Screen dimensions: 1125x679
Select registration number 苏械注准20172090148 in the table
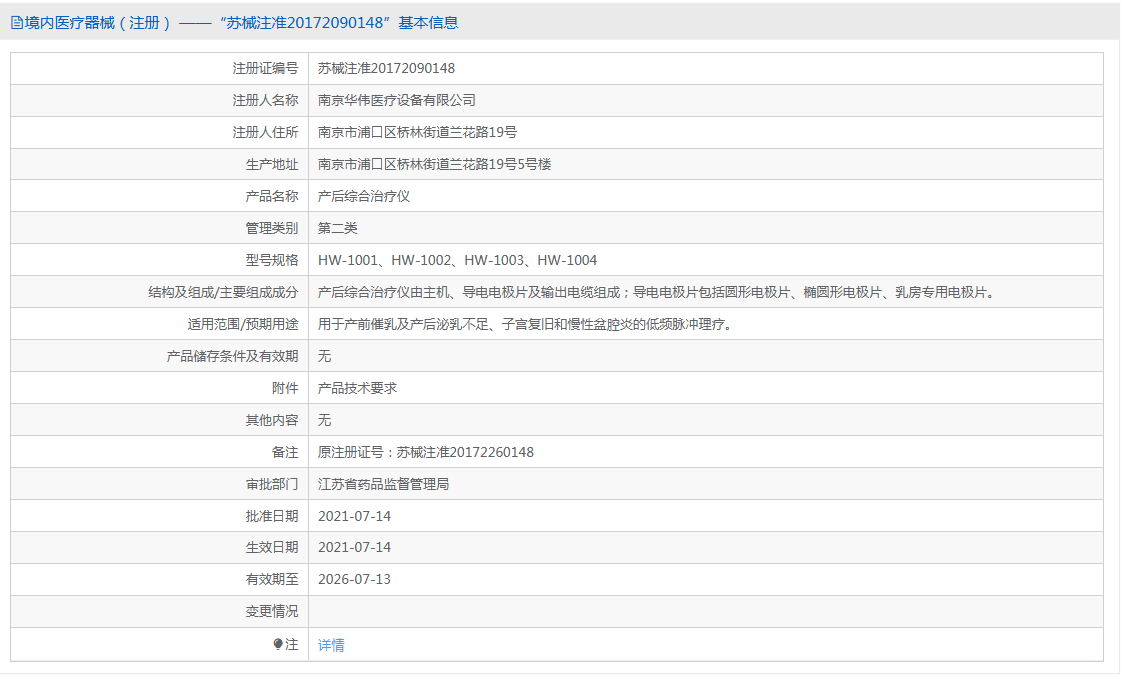click(x=386, y=68)
